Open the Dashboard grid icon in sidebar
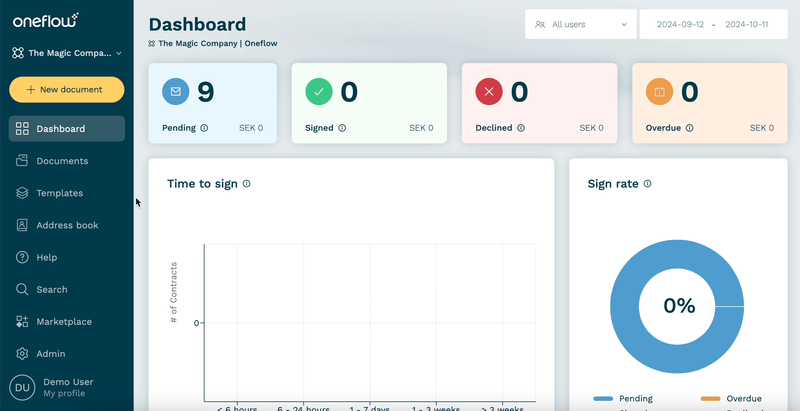 [x=22, y=129]
